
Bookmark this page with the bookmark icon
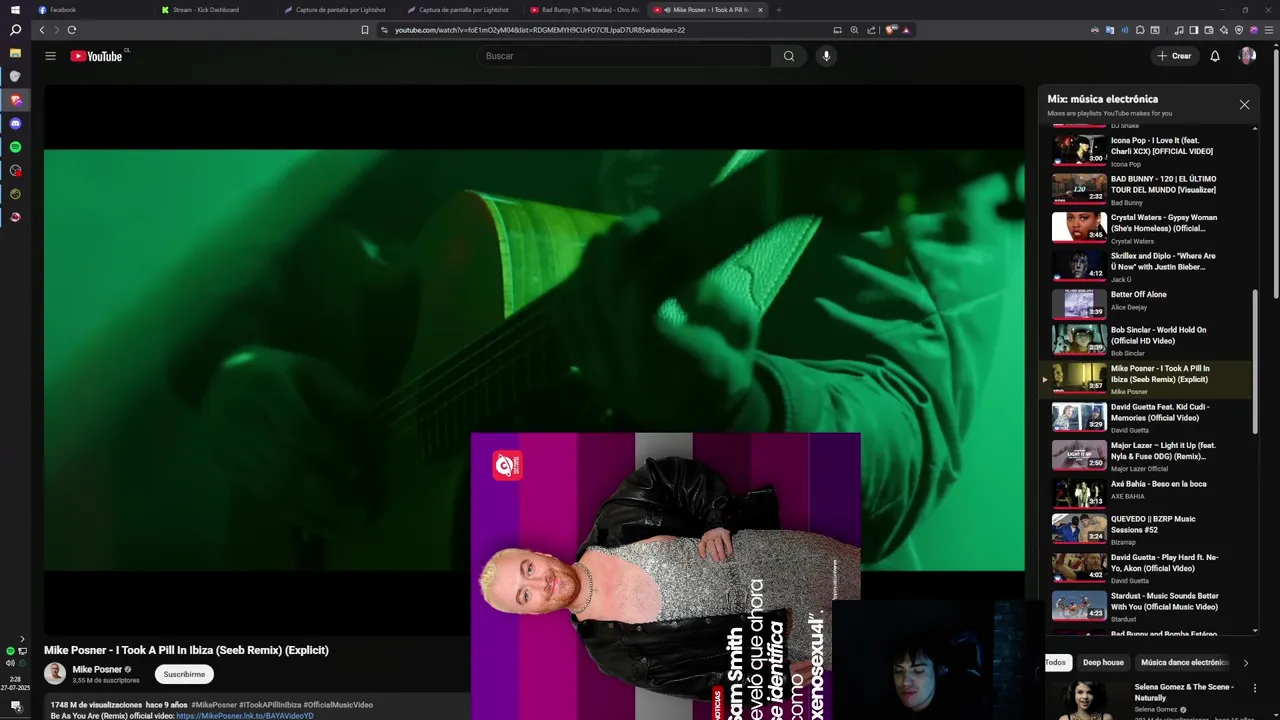click(x=365, y=30)
